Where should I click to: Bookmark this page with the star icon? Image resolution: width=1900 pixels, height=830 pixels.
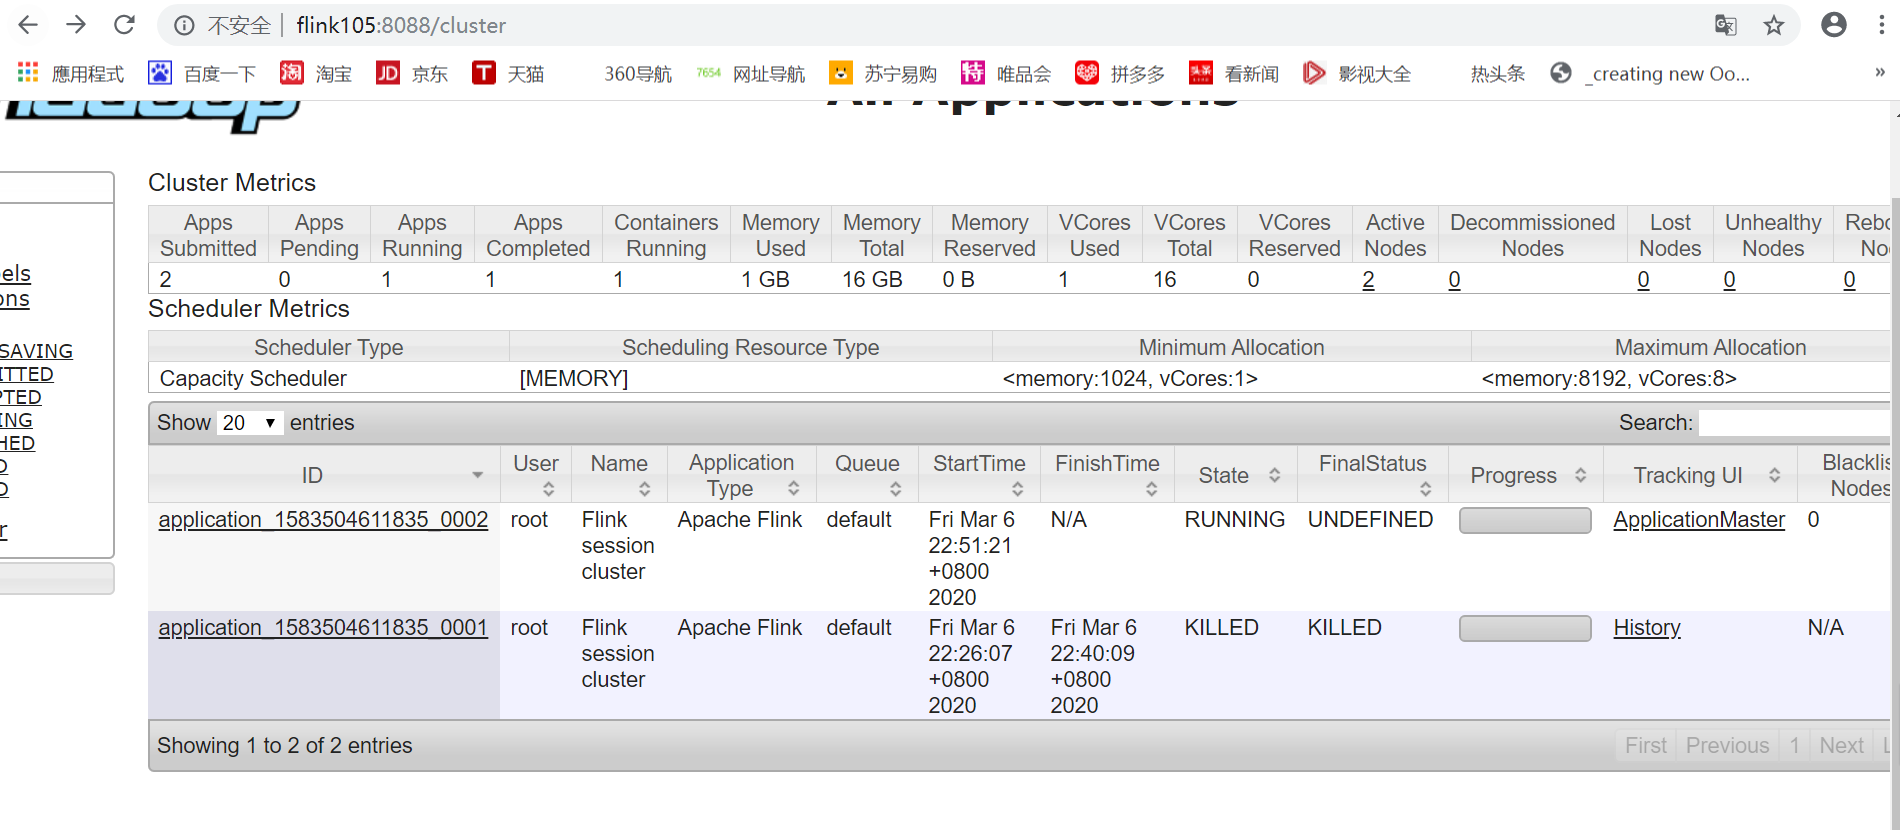pyautogui.click(x=1774, y=25)
